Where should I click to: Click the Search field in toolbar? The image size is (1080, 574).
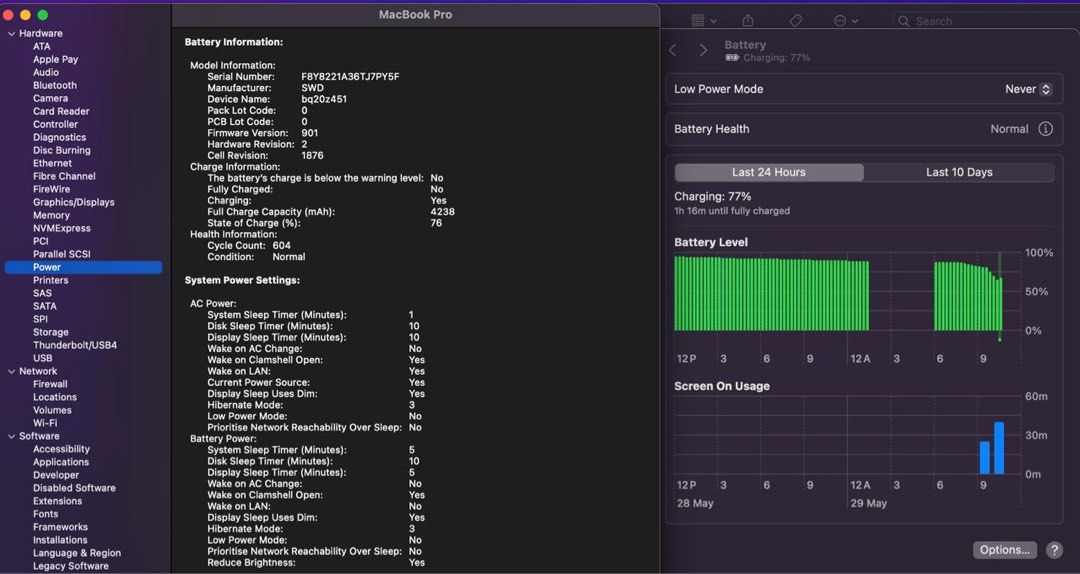click(986, 21)
